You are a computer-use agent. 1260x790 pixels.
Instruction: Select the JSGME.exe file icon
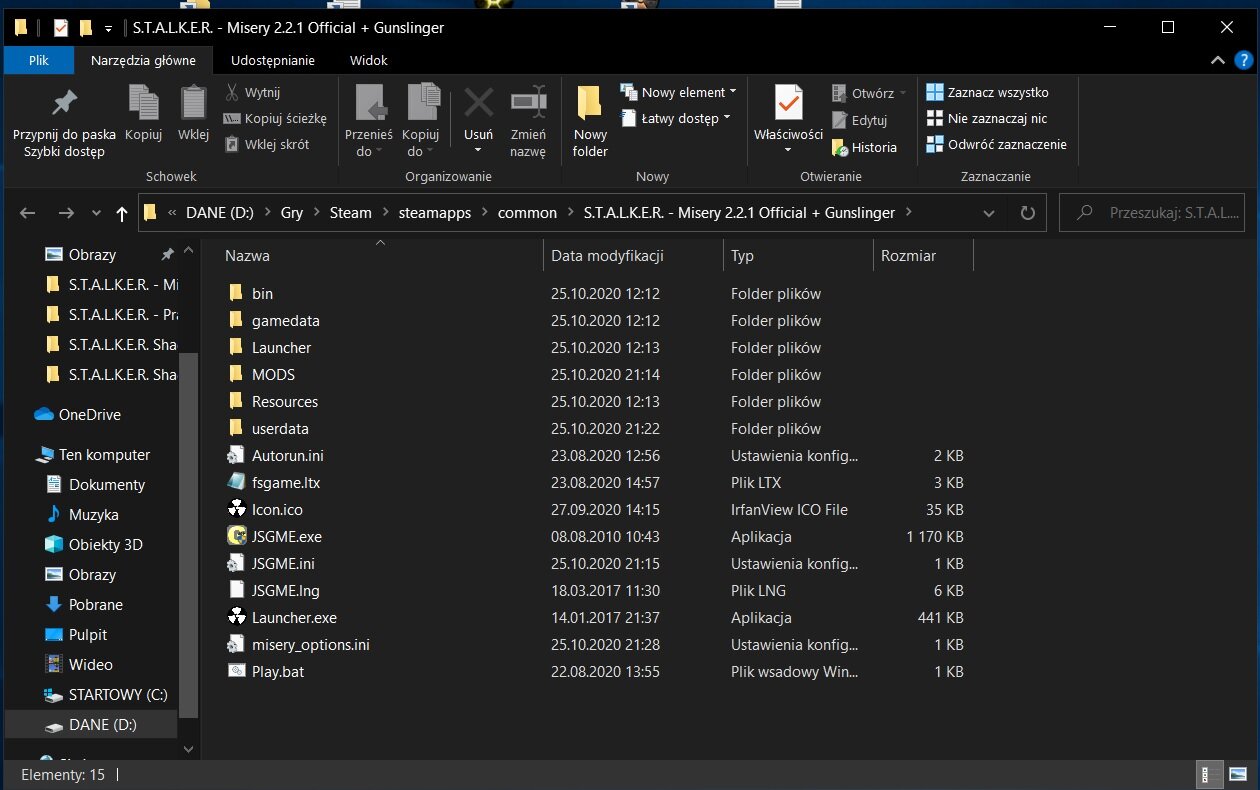pos(236,536)
